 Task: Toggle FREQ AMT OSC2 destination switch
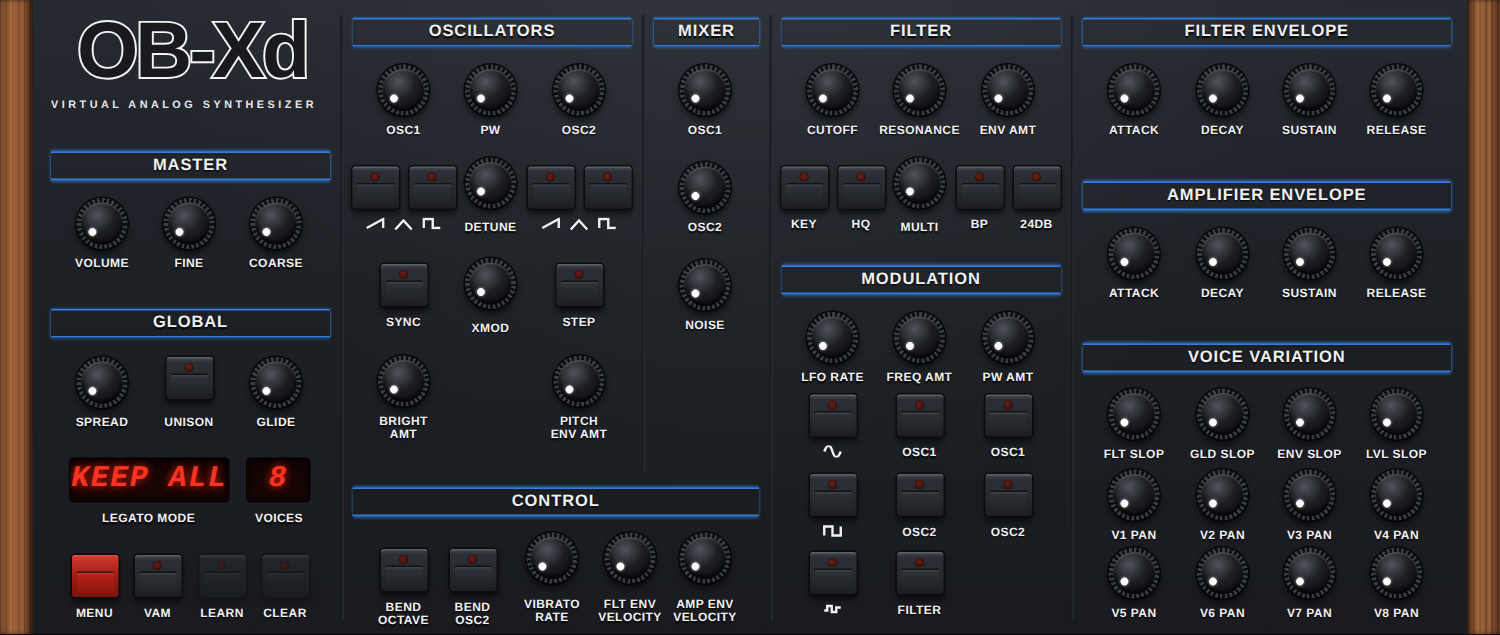coord(920,496)
